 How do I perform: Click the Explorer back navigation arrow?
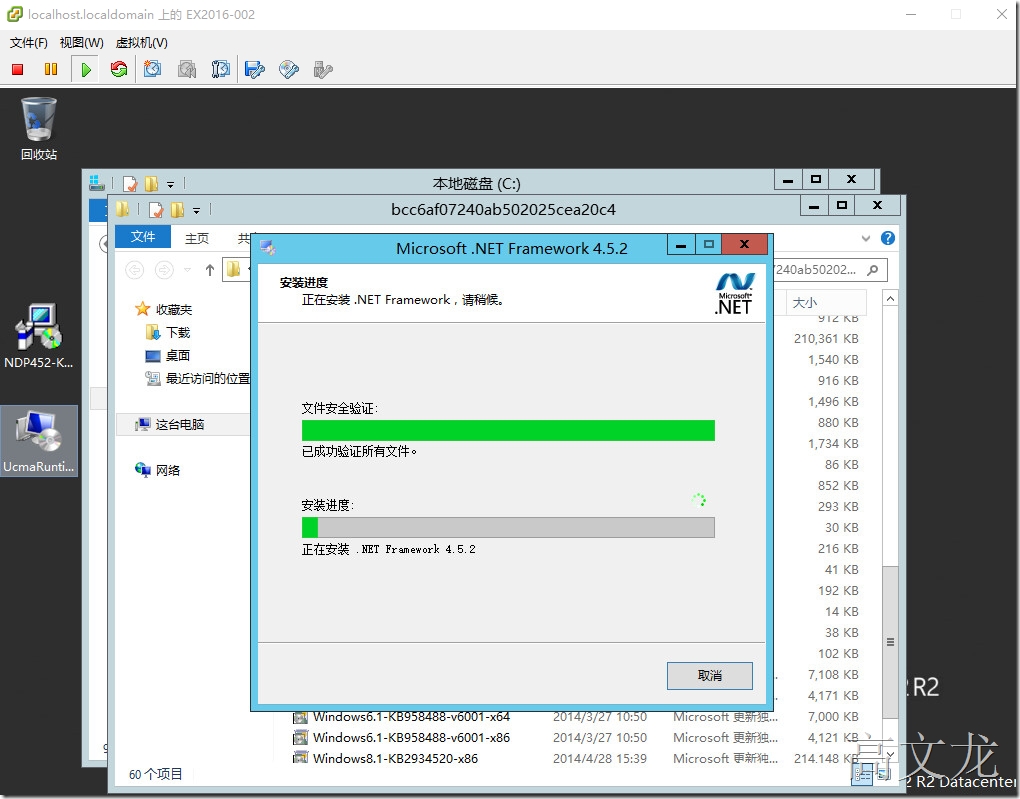pos(135,269)
